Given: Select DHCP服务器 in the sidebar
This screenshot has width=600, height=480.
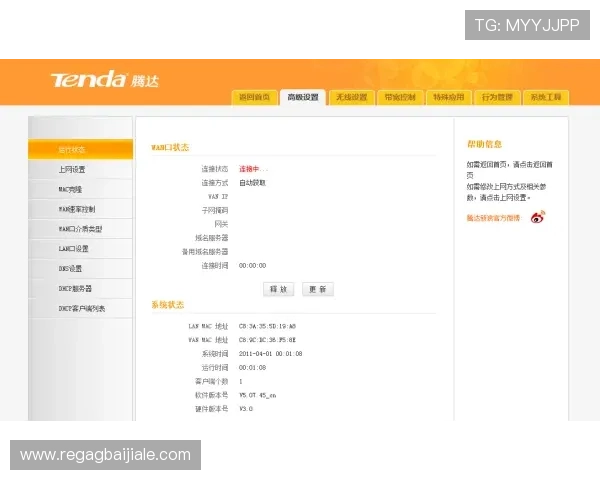Looking at the screenshot, I should pyautogui.click(x=81, y=289).
